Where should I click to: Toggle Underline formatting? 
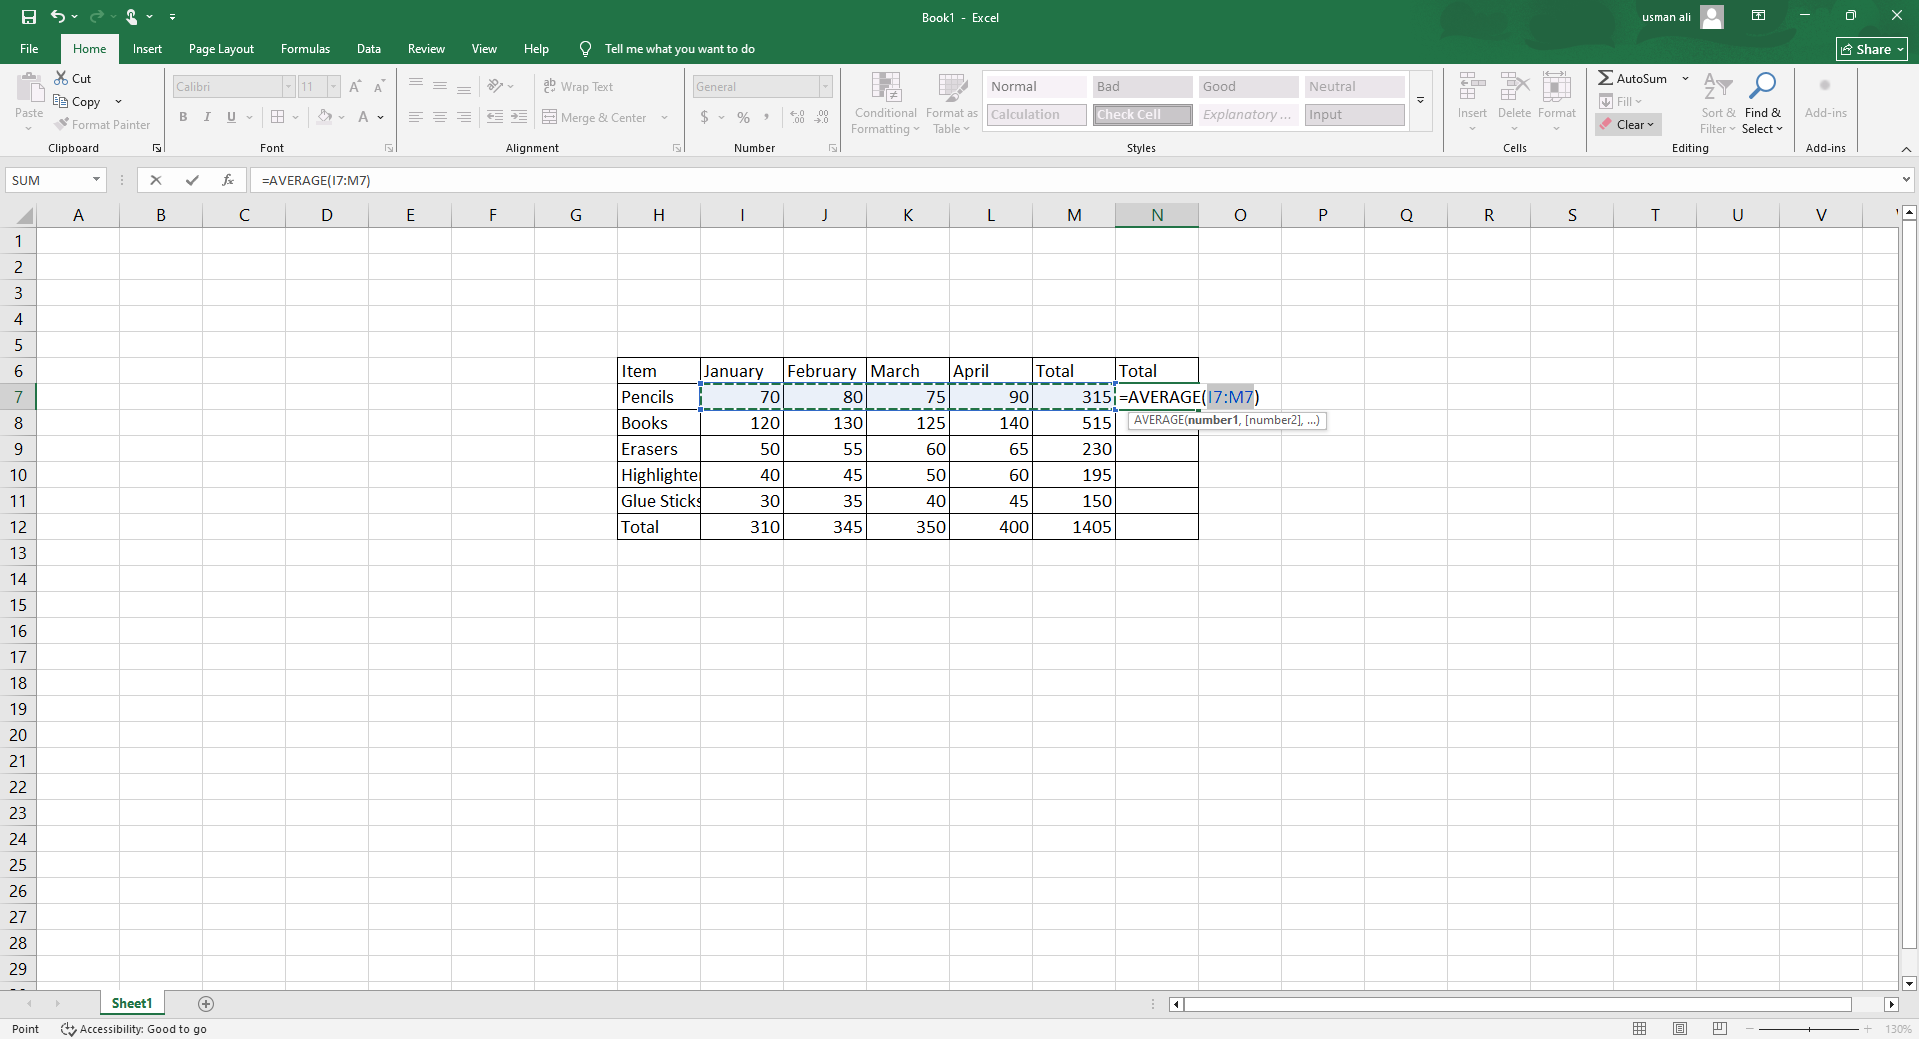click(231, 117)
